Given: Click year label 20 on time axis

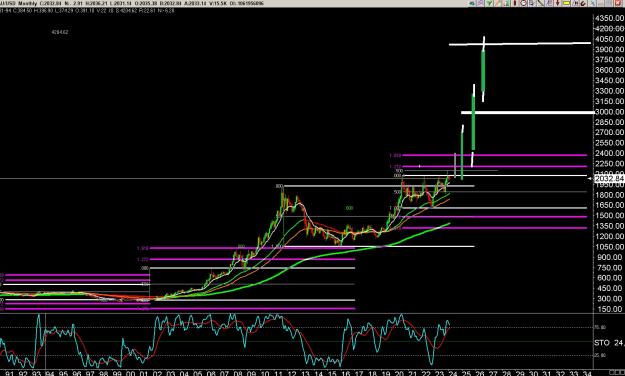Looking at the screenshot, I should tap(399, 373).
